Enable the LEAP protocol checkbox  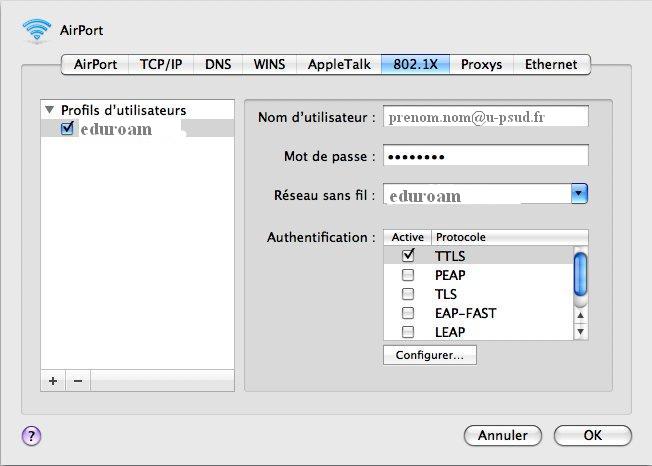click(408, 332)
